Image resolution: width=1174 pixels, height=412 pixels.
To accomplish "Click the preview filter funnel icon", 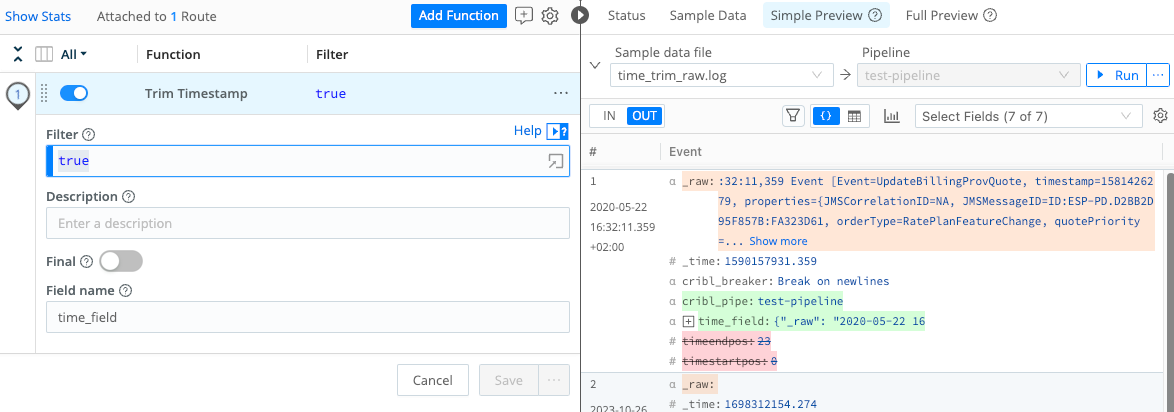I will [793, 116].
